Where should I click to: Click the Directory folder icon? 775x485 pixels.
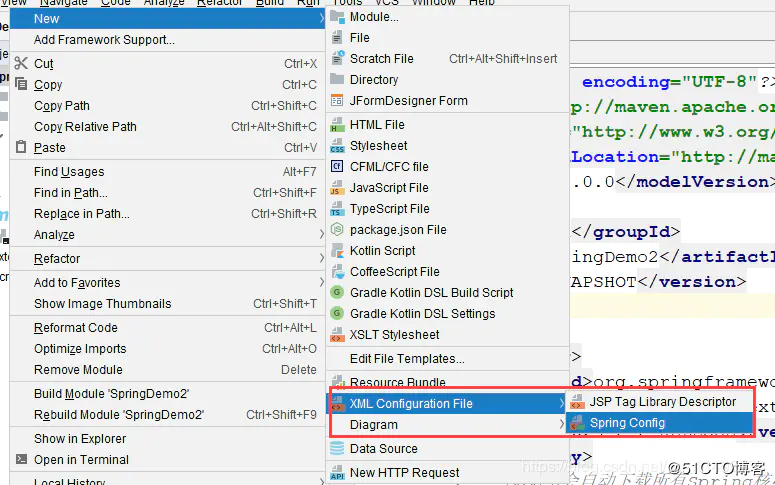[337, 79]
